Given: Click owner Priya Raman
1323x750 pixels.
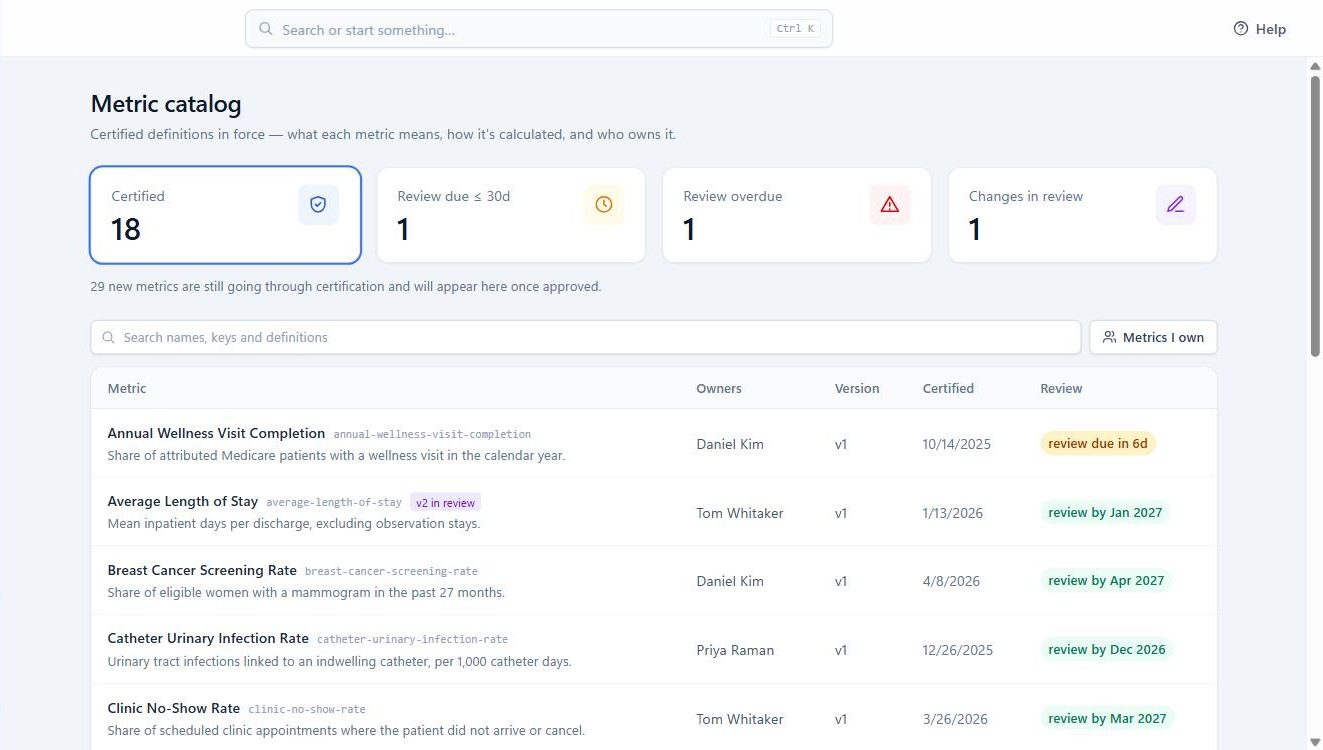Looking at the screenshot, I should click(x=735, y=650).
